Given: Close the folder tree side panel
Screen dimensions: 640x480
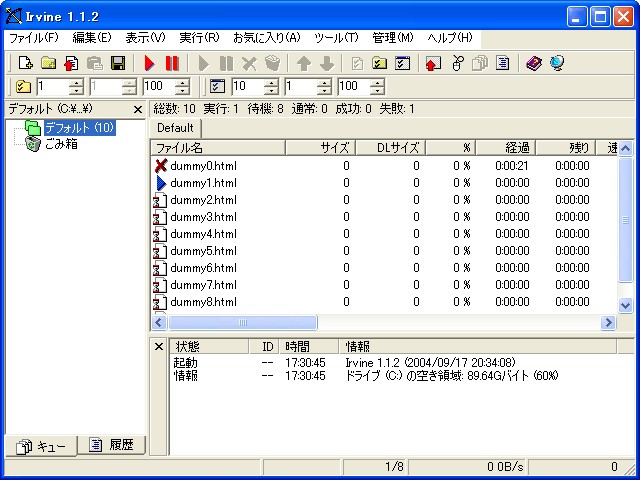Looking at the screenshot, I should click(138, 109).
